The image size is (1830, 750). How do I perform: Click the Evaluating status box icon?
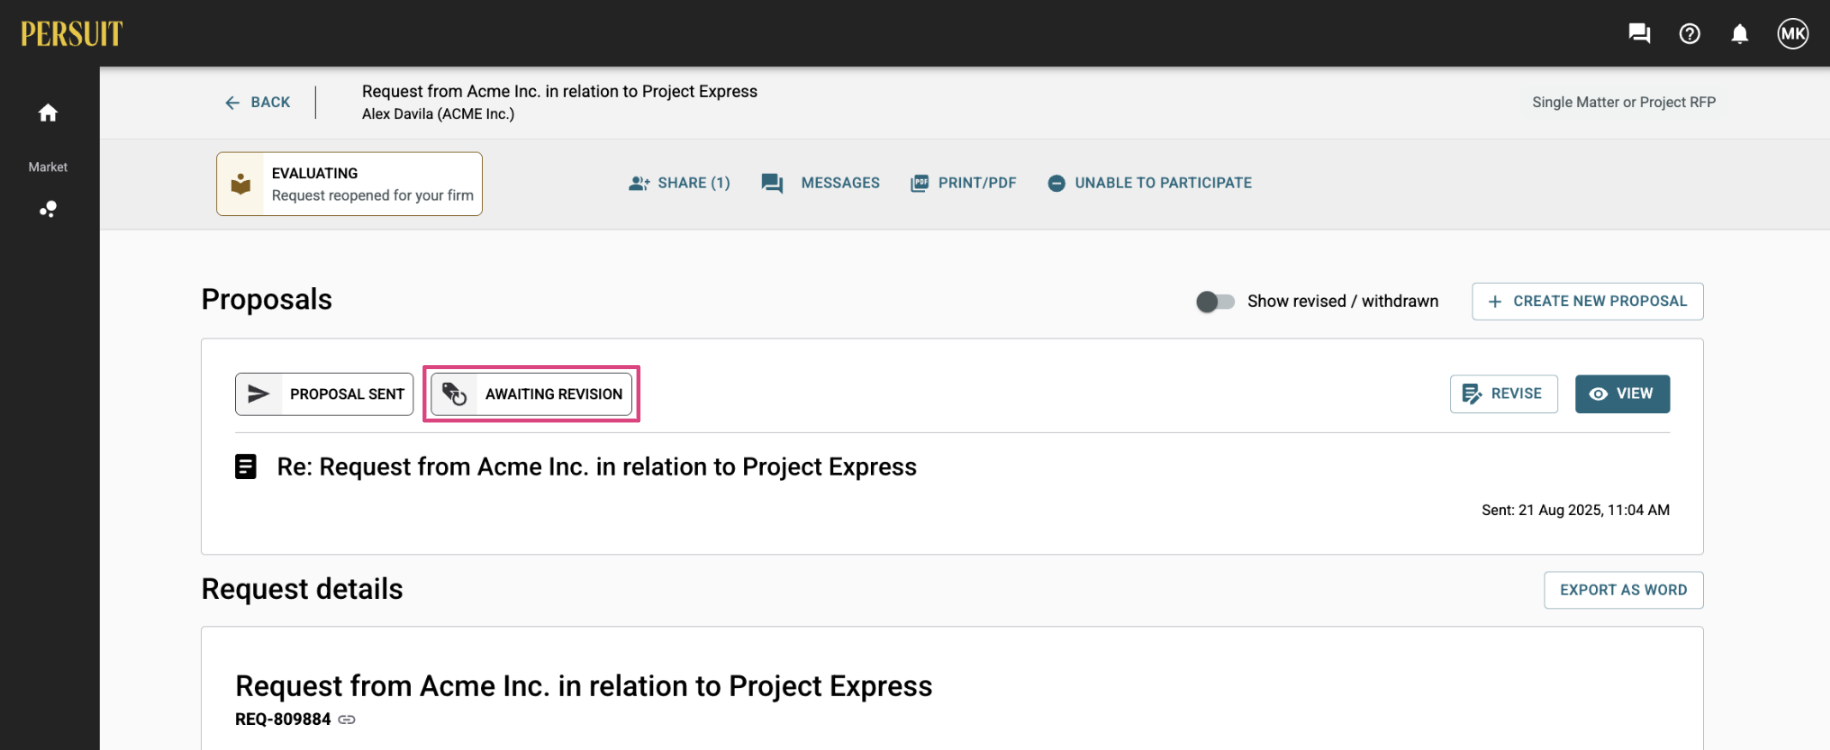click(241, 184)
